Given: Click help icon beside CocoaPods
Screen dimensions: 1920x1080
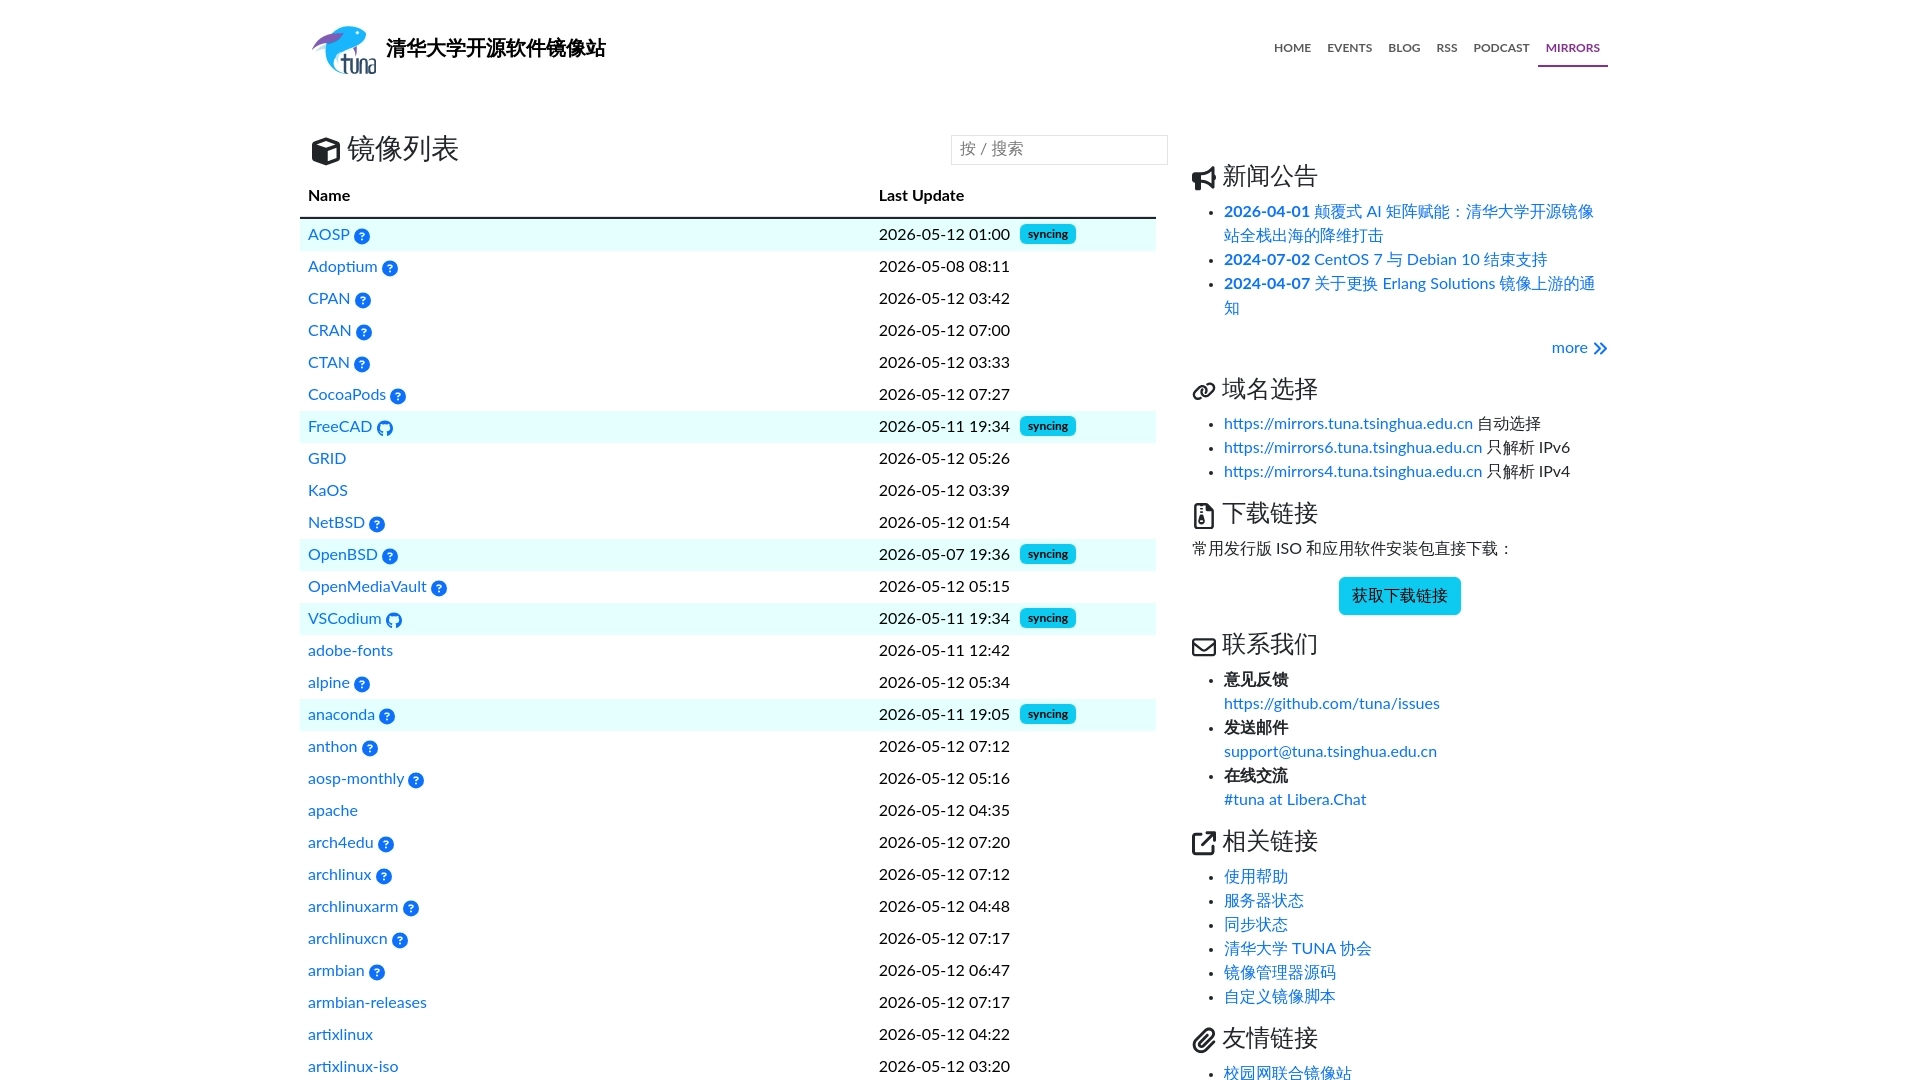Looking at the screenshot, I should [398, 396].
